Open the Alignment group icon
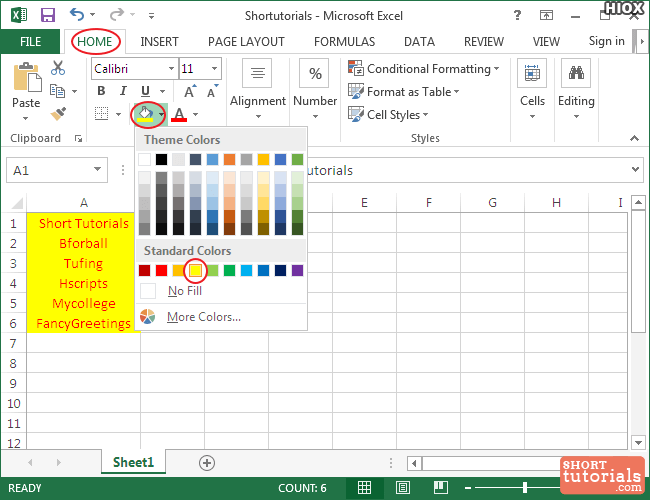 coord(257,73)
